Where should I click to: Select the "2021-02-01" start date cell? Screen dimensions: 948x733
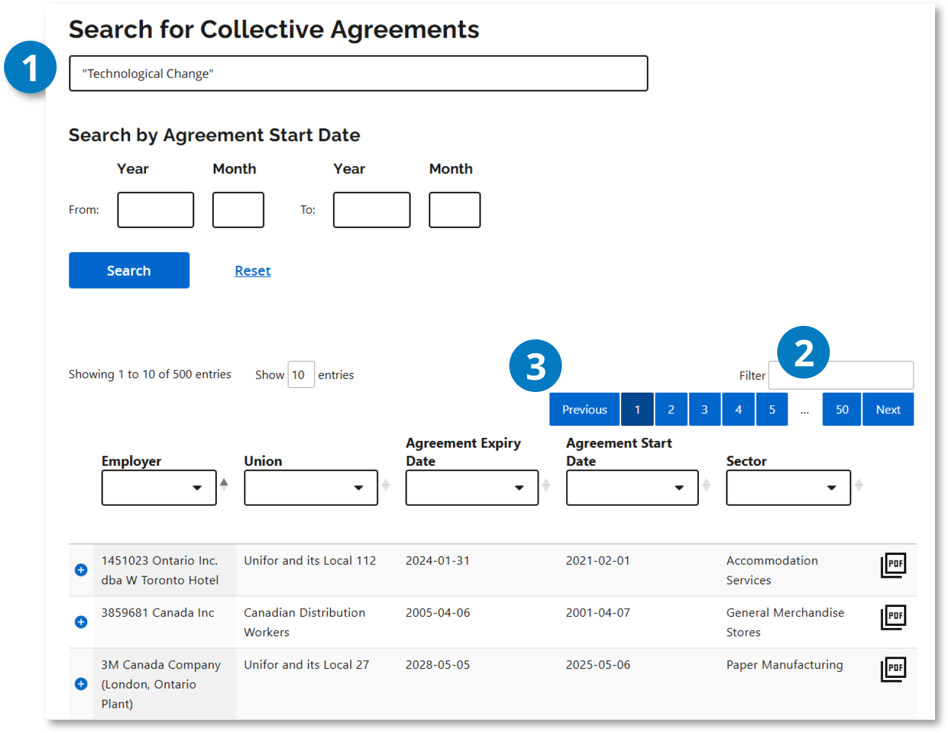tap(597, 561)
